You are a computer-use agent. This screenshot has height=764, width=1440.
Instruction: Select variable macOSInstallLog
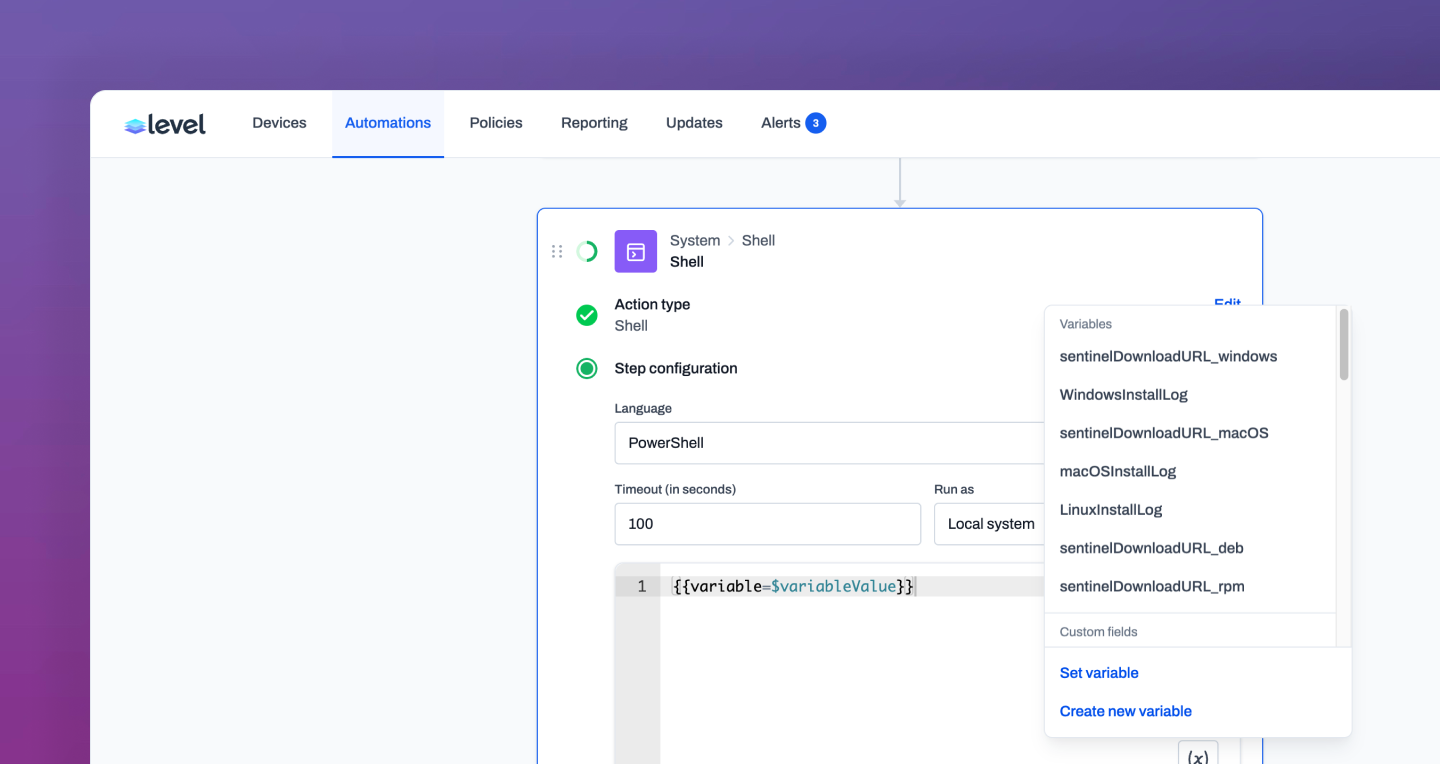tap(1118, 471)
